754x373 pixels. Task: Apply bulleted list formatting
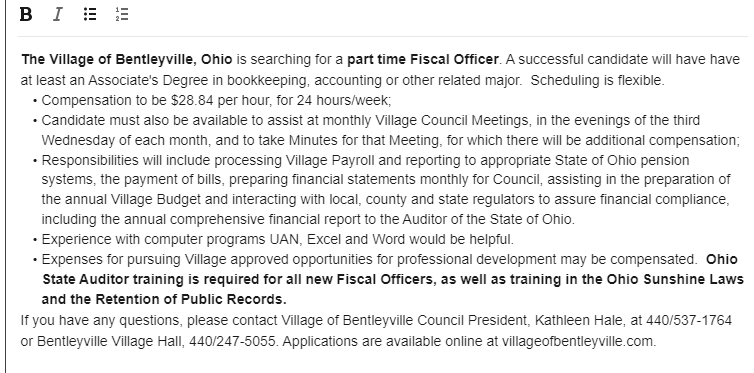coord(90,14)
